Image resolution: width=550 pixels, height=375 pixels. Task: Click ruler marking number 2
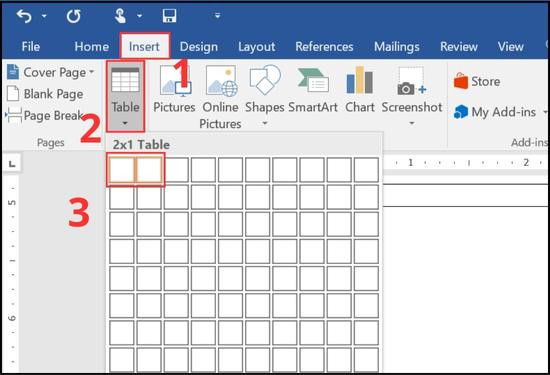click(x=526, y=163)
